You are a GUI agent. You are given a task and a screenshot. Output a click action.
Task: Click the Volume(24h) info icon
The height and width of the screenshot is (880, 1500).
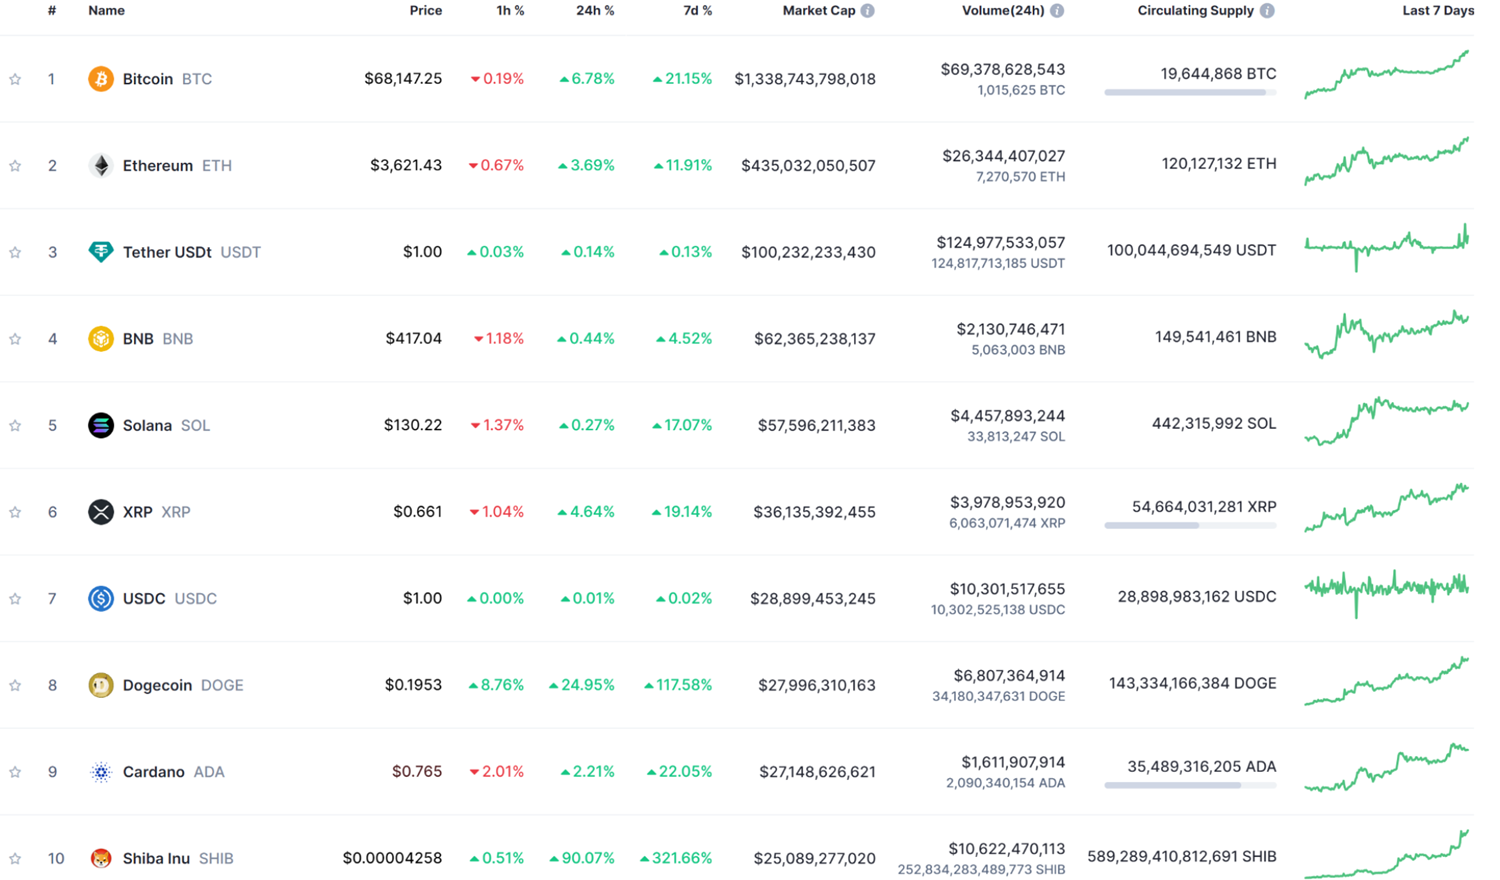[1057, 11]
